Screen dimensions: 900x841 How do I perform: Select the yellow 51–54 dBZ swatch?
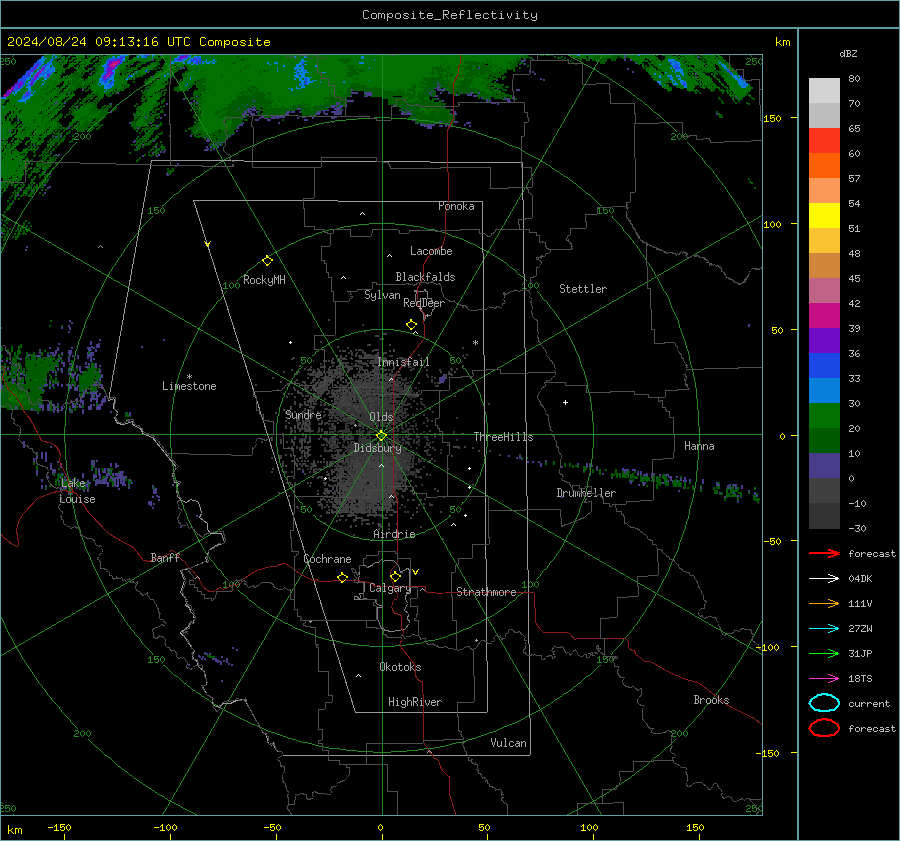point(824,216)
